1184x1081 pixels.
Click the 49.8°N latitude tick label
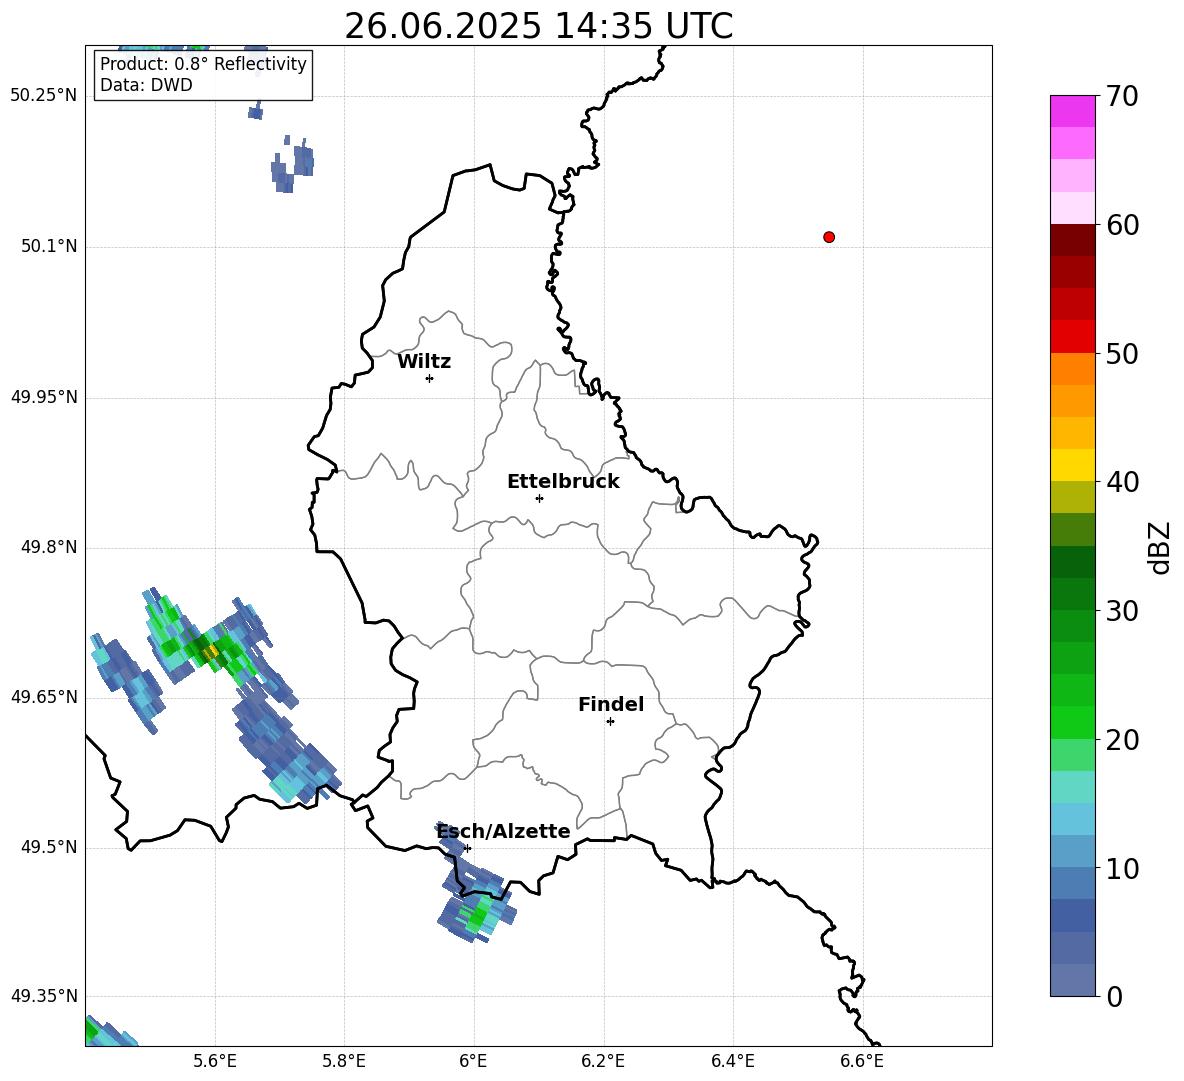tap(49, 547)
